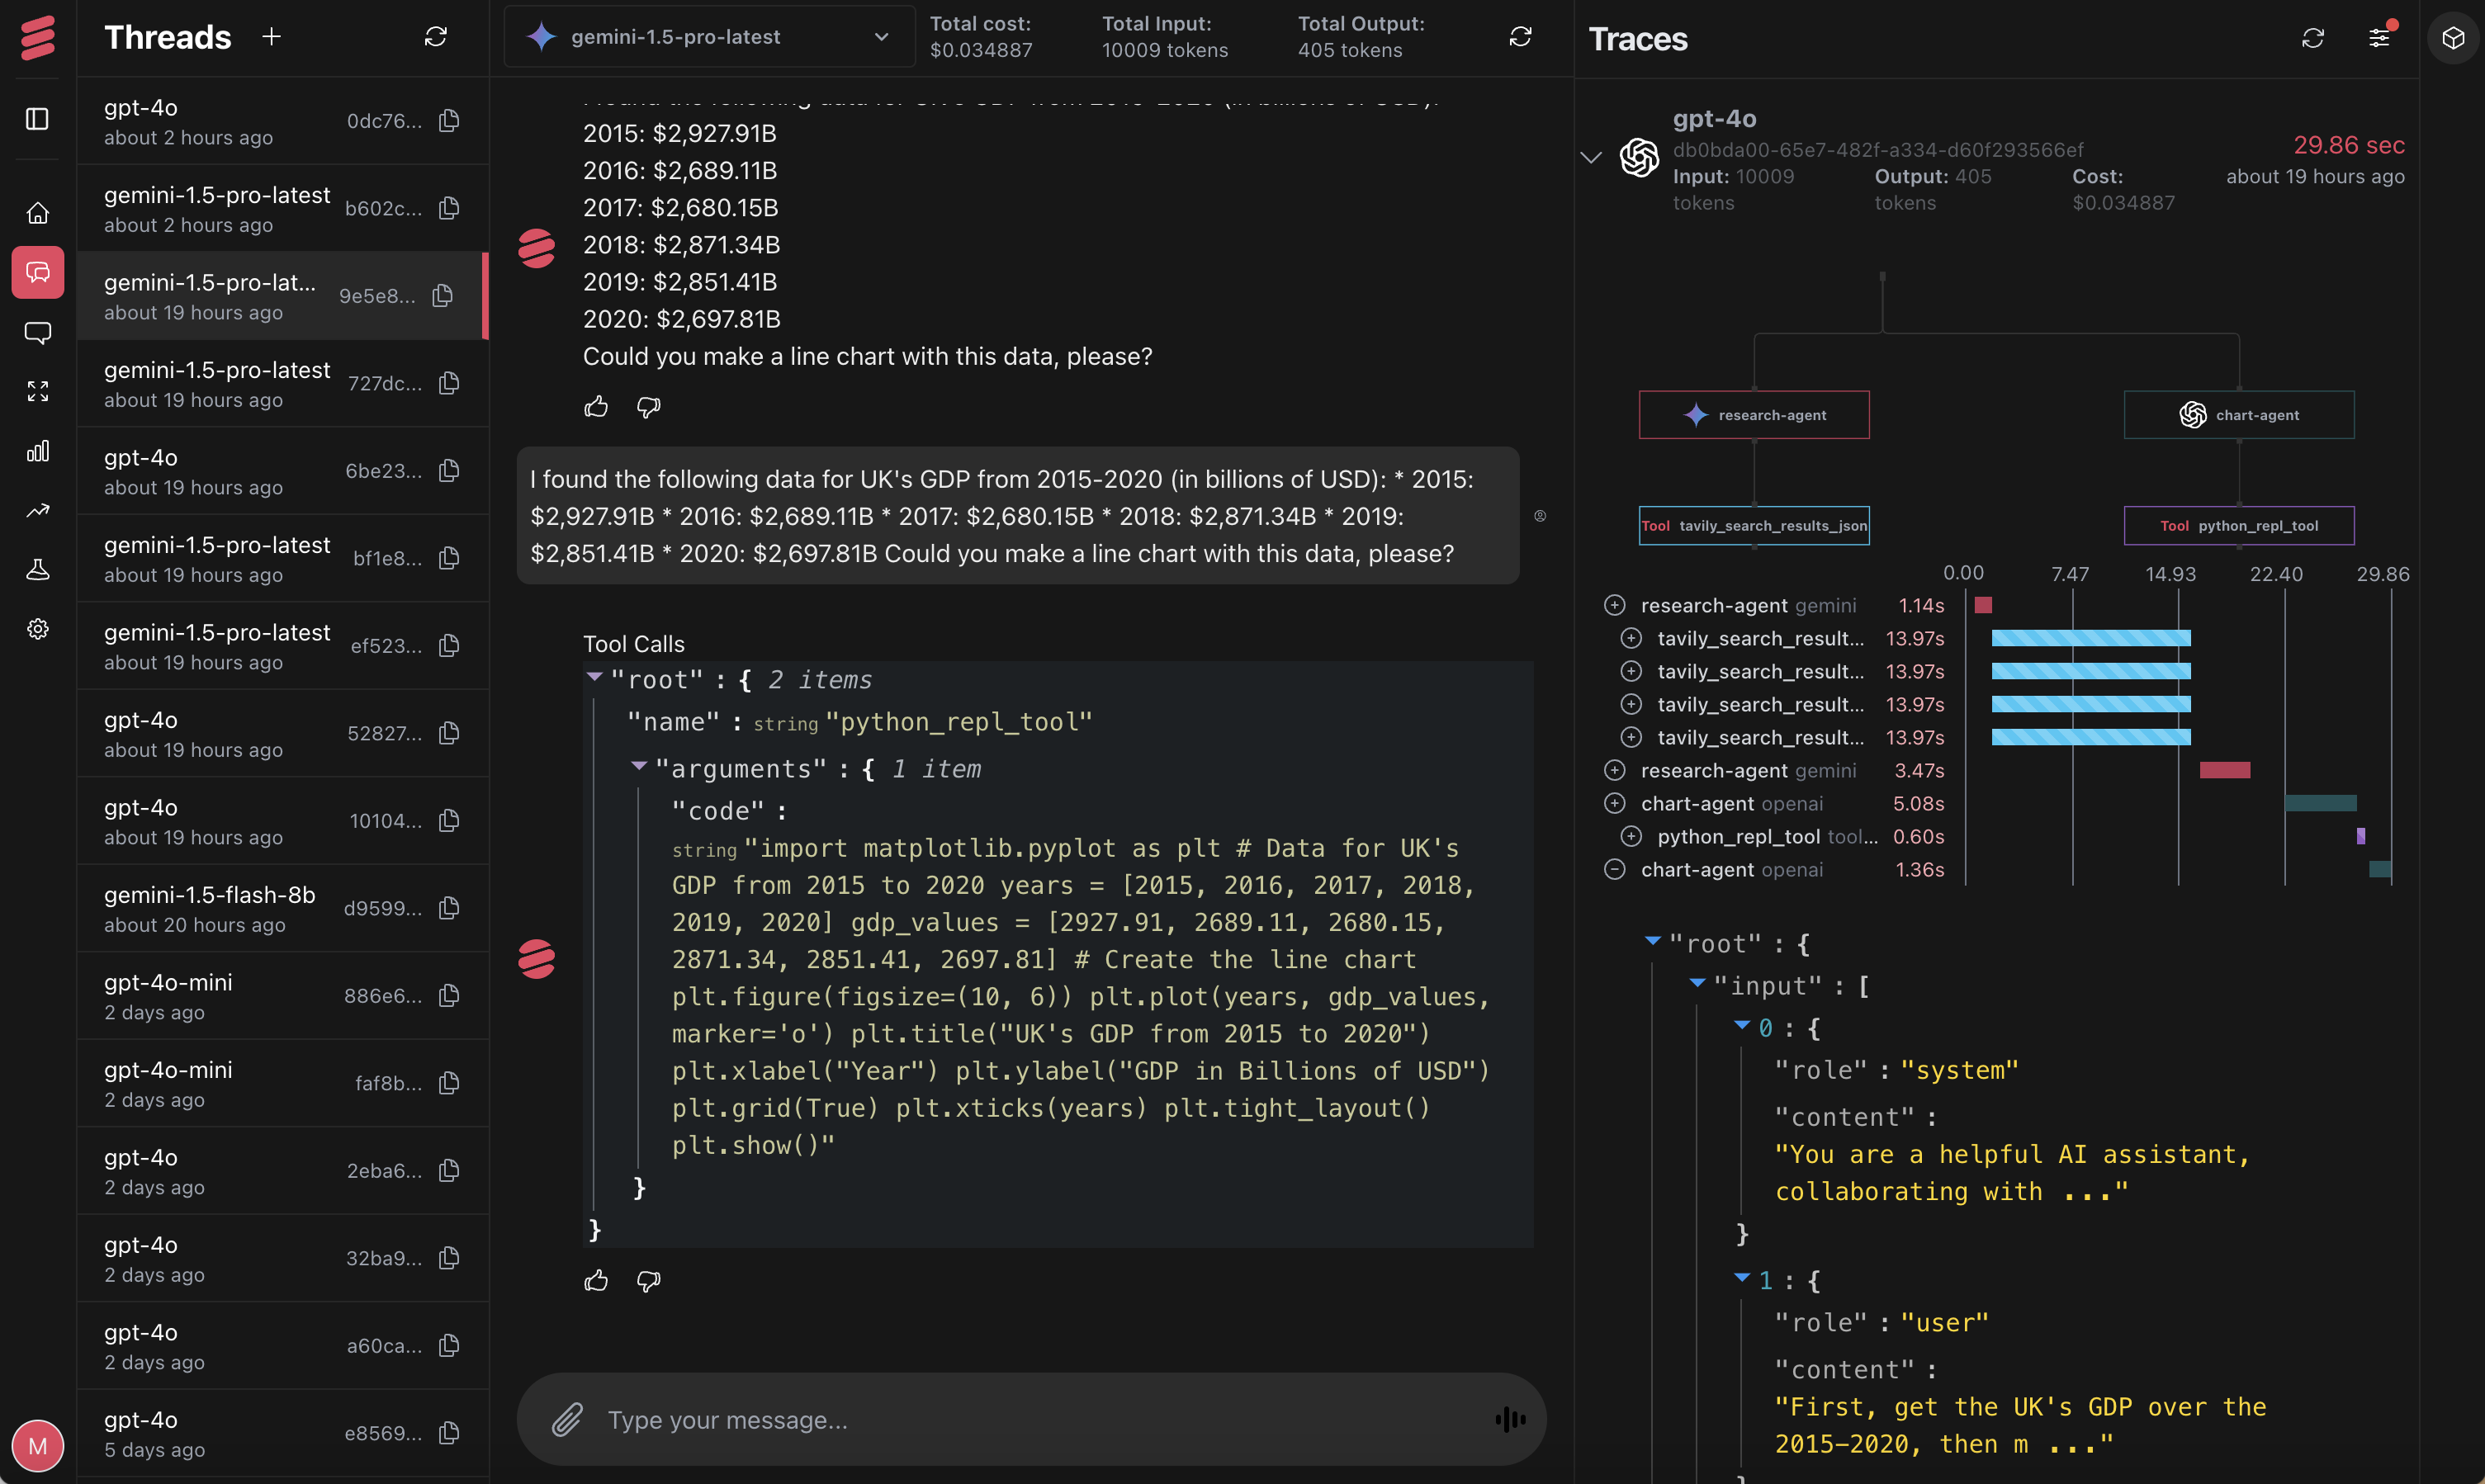This screenshot has width=2485, height=1484.
Task: Expand the python_repl_tool trace span
Action: tap(1634, 837)
